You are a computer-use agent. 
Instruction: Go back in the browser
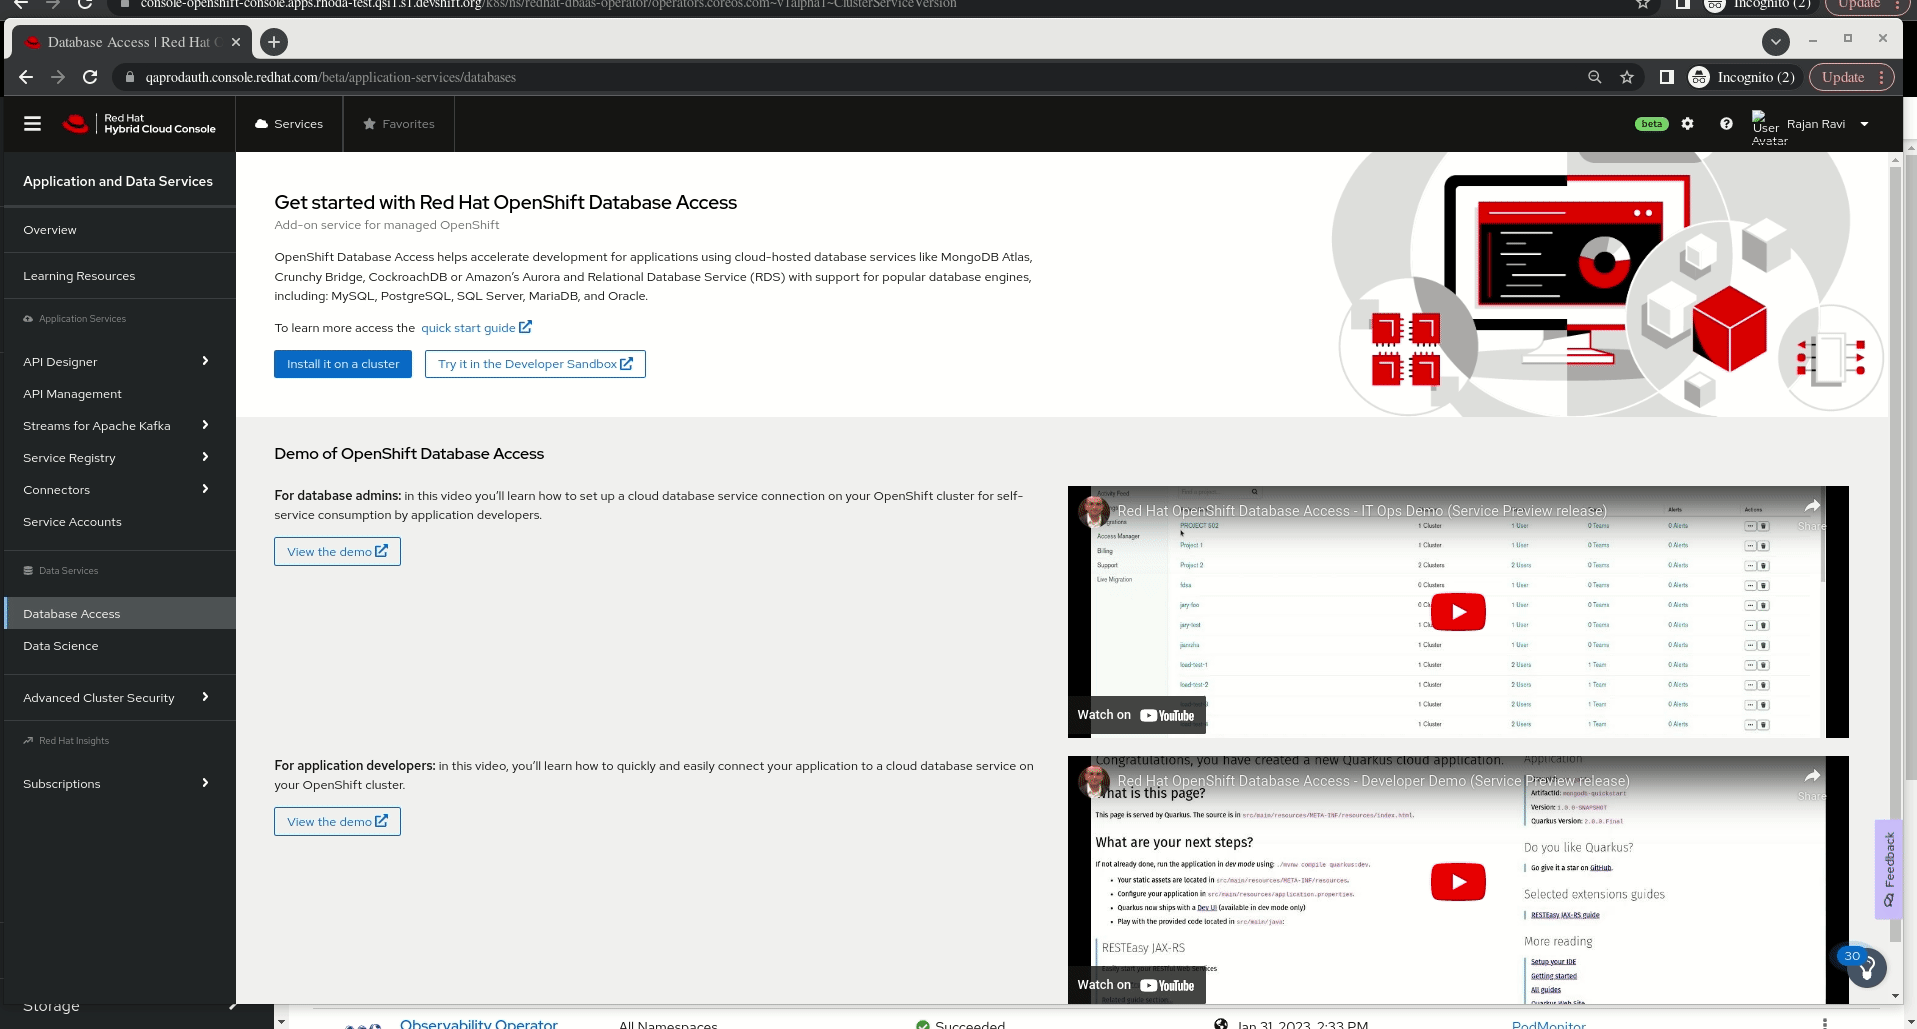(x=26, y=77)
